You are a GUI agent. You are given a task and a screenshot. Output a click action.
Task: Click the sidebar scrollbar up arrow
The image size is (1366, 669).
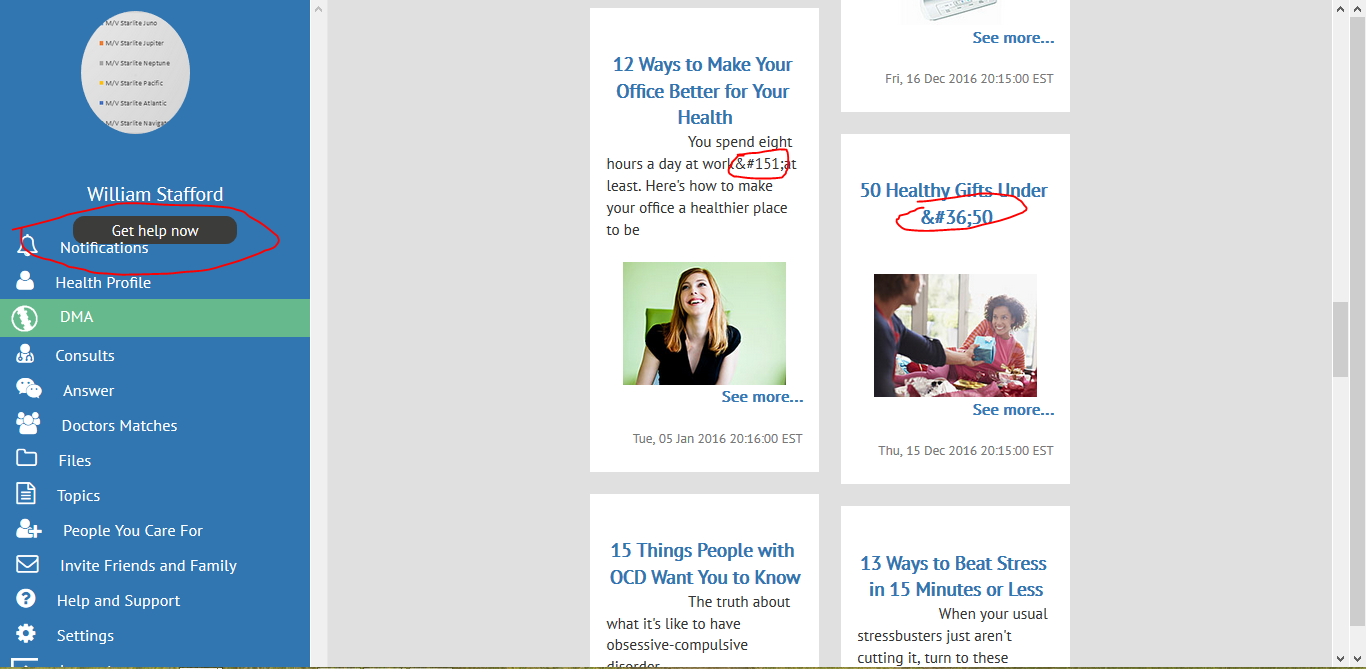coord(318,8)
